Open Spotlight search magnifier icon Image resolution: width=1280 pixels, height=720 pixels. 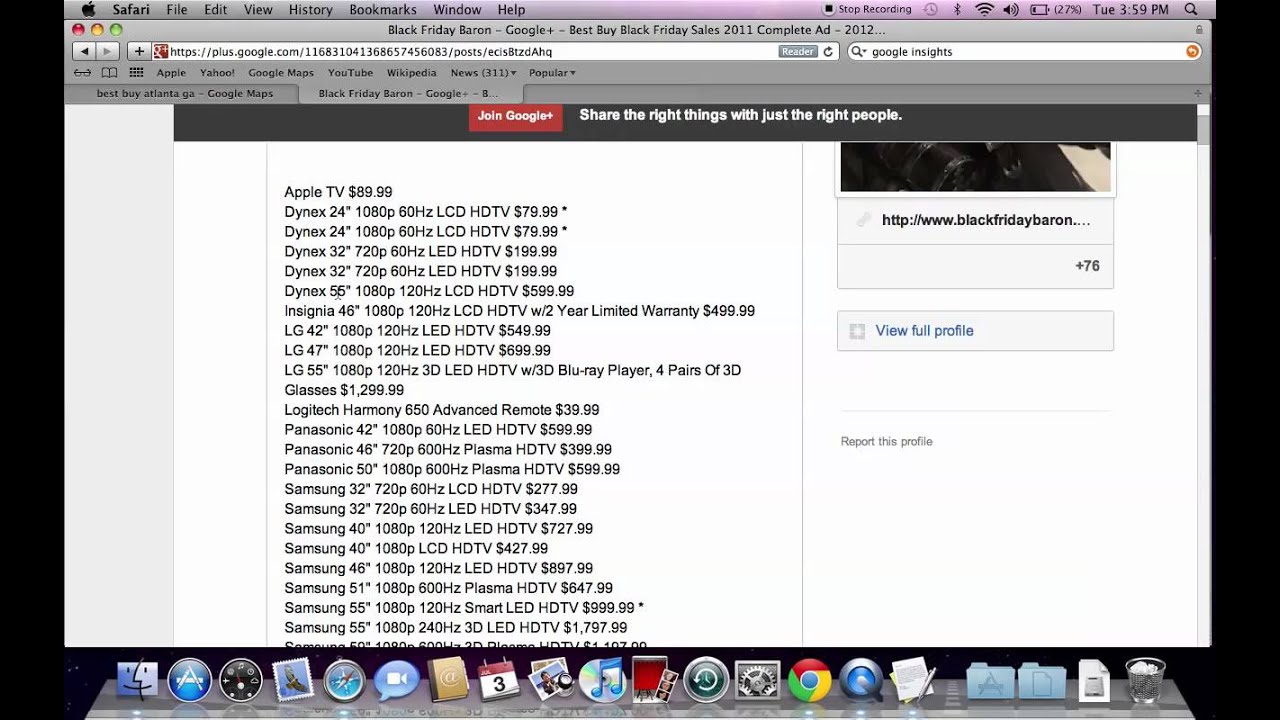click(x=1191, y=9)
